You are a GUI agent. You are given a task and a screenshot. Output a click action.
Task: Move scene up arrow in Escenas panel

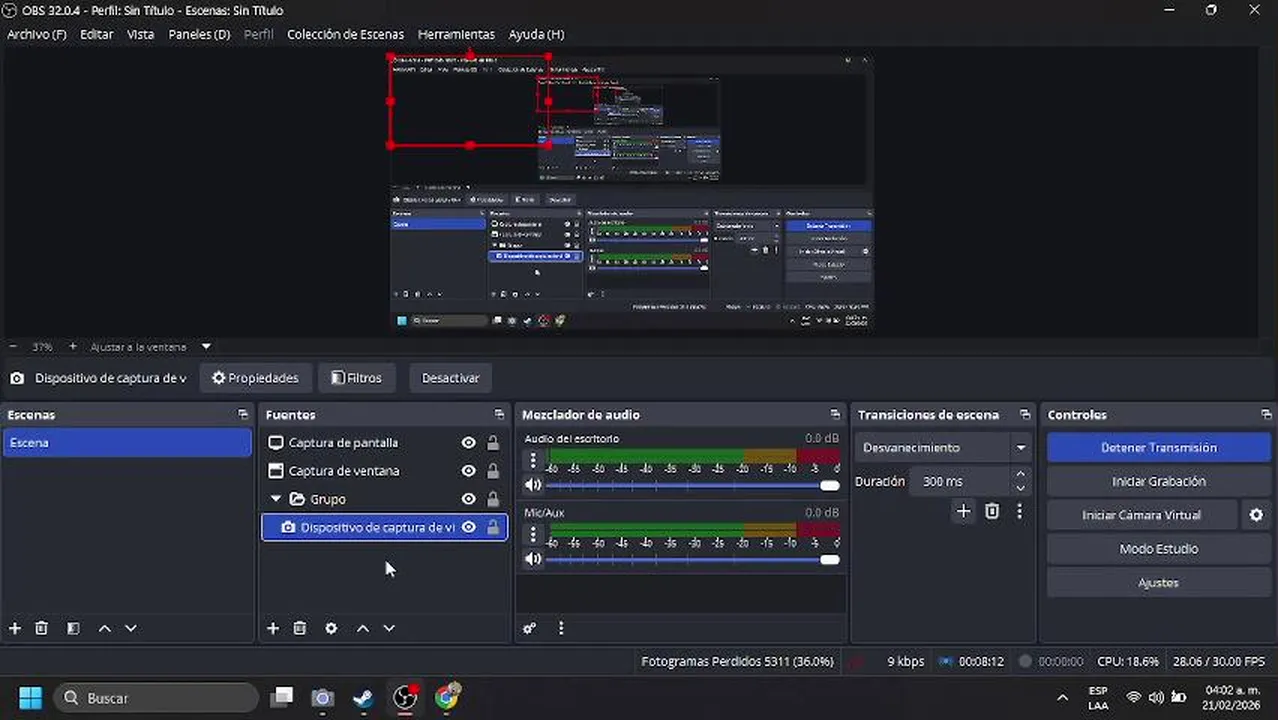coord(104,628)
